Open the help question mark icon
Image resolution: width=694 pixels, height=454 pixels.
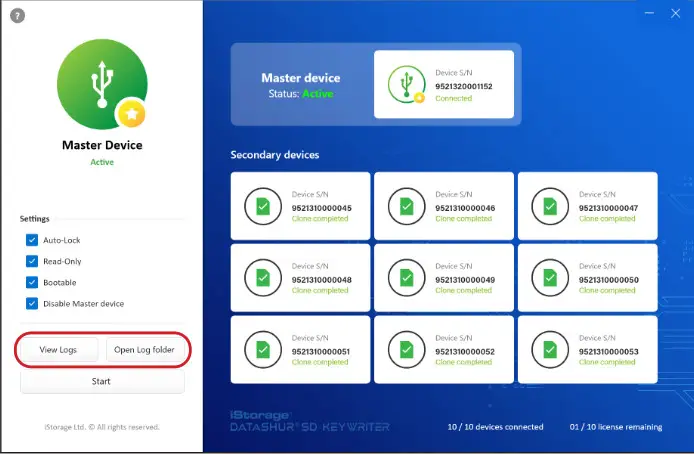tap(17, 16)
